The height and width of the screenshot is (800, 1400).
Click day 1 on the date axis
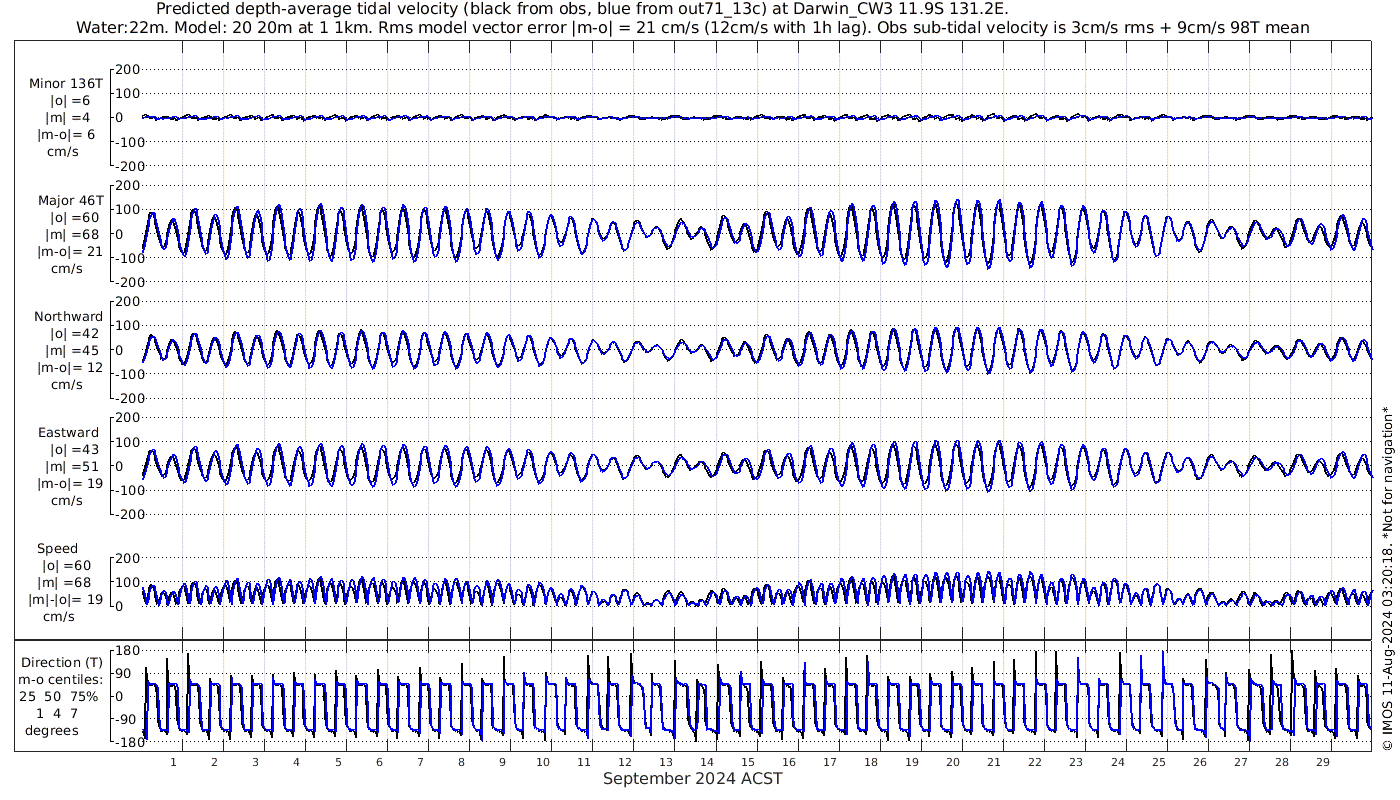click(x=174, y=762)
